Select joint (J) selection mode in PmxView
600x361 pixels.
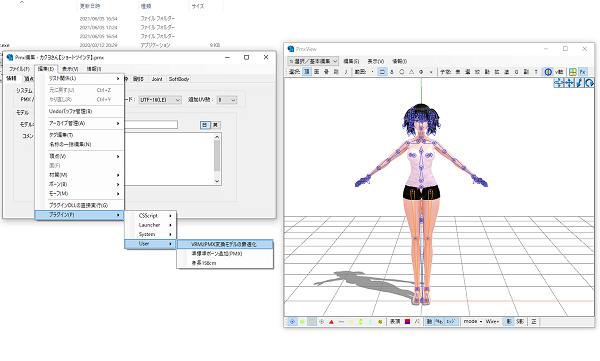[346, 72]
